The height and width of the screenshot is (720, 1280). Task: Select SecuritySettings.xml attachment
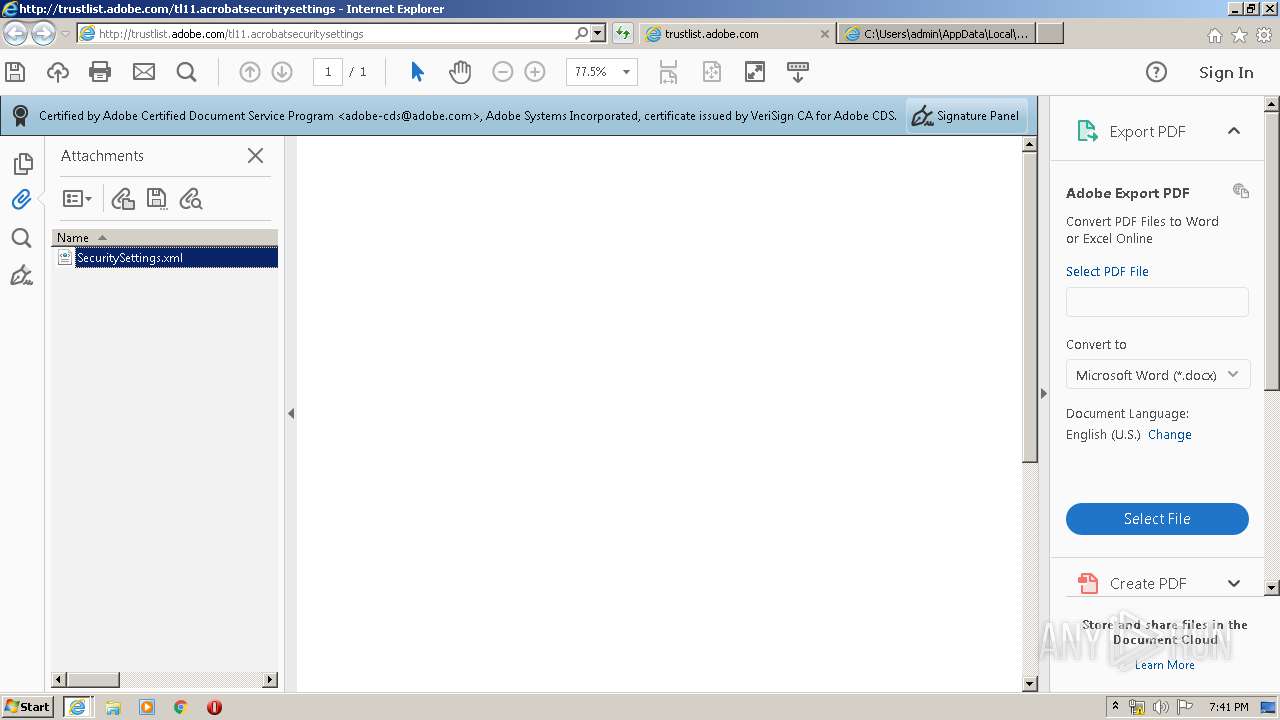click(x=165, y=257)
